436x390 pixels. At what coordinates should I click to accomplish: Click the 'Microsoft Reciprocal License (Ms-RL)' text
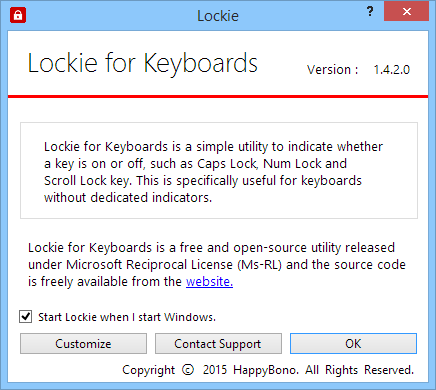pyautogui.click(x=174, y=265)
